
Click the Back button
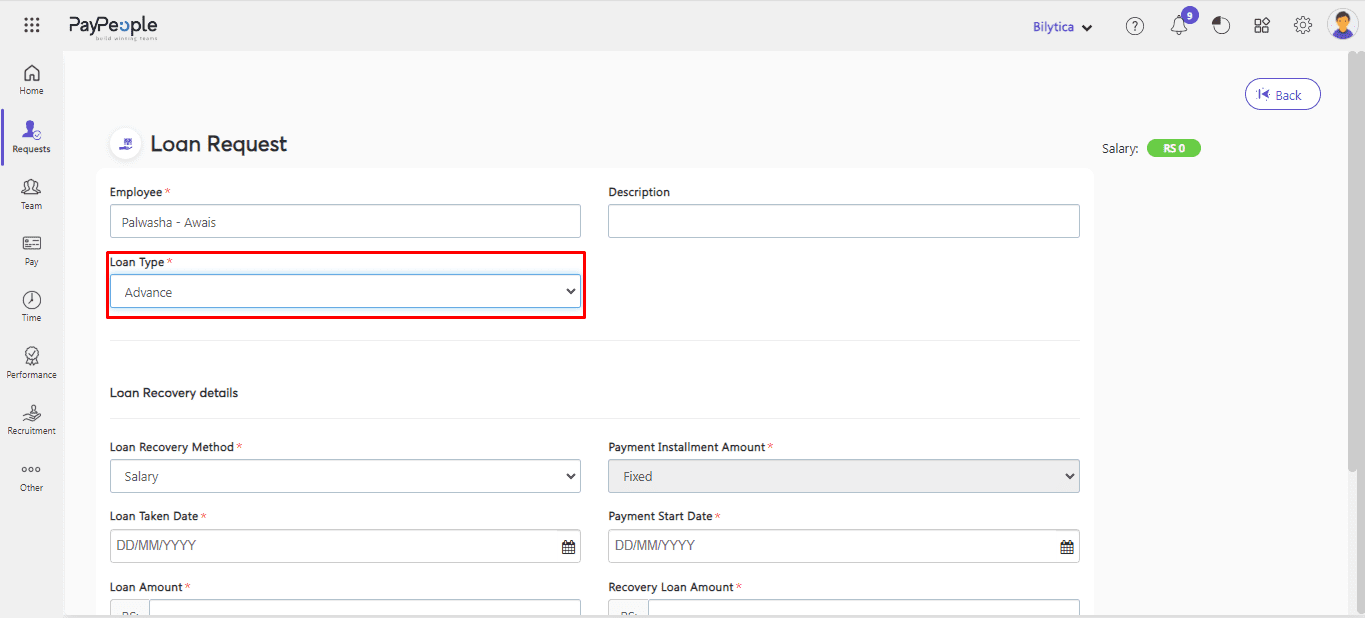coord(1282,95)
